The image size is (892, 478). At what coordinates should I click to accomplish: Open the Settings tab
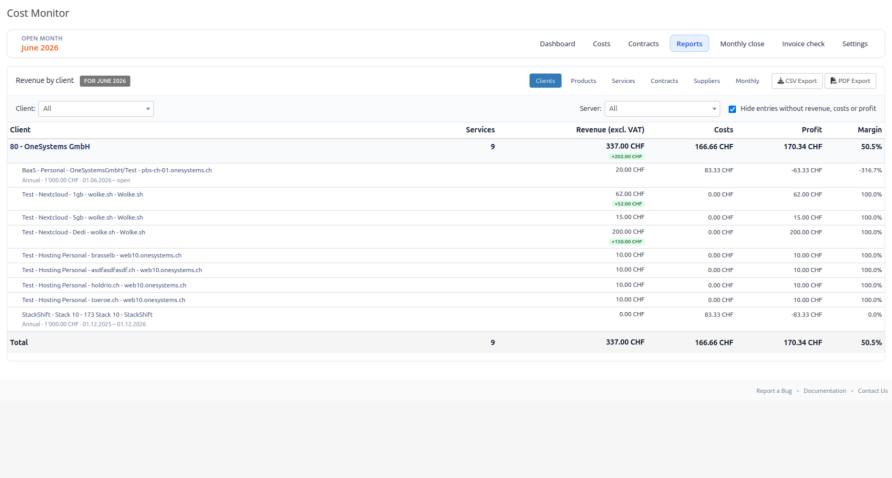coord(854,44)
